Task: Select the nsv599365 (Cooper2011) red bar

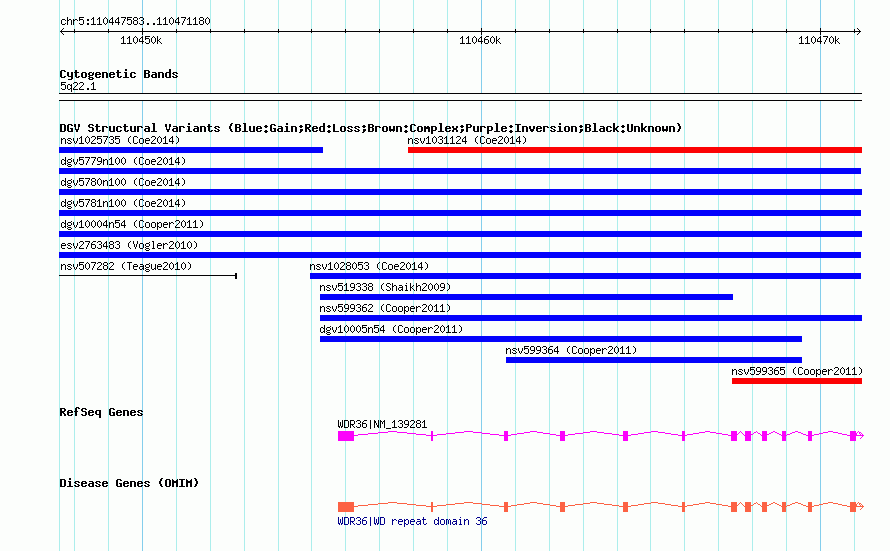Action: (797, 381)
